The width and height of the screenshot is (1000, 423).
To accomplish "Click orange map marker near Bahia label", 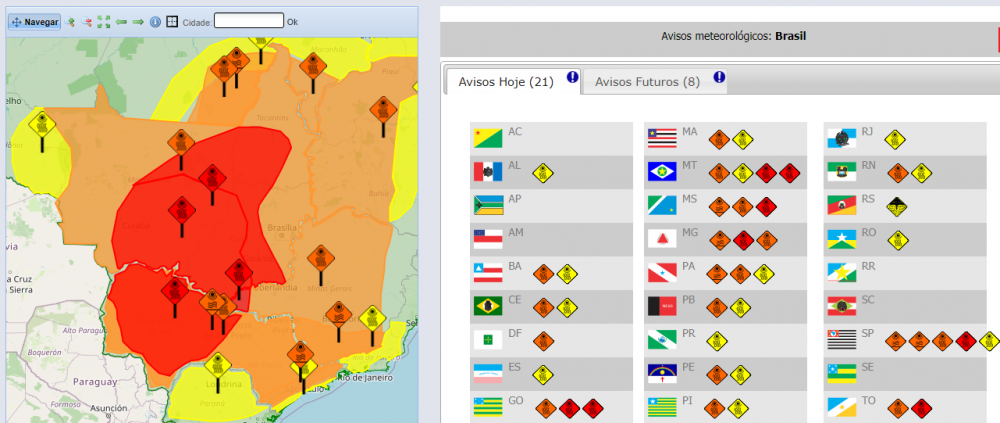I will pos(383,111).
